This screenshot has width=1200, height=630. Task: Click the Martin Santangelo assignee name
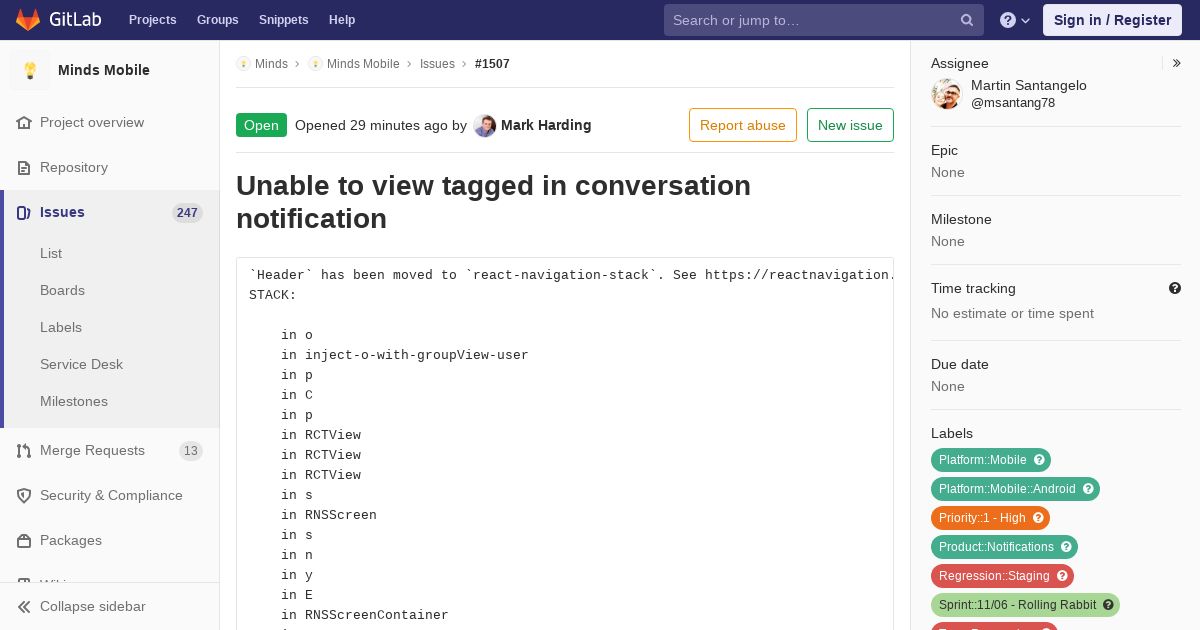click(x=1029, y=85)
